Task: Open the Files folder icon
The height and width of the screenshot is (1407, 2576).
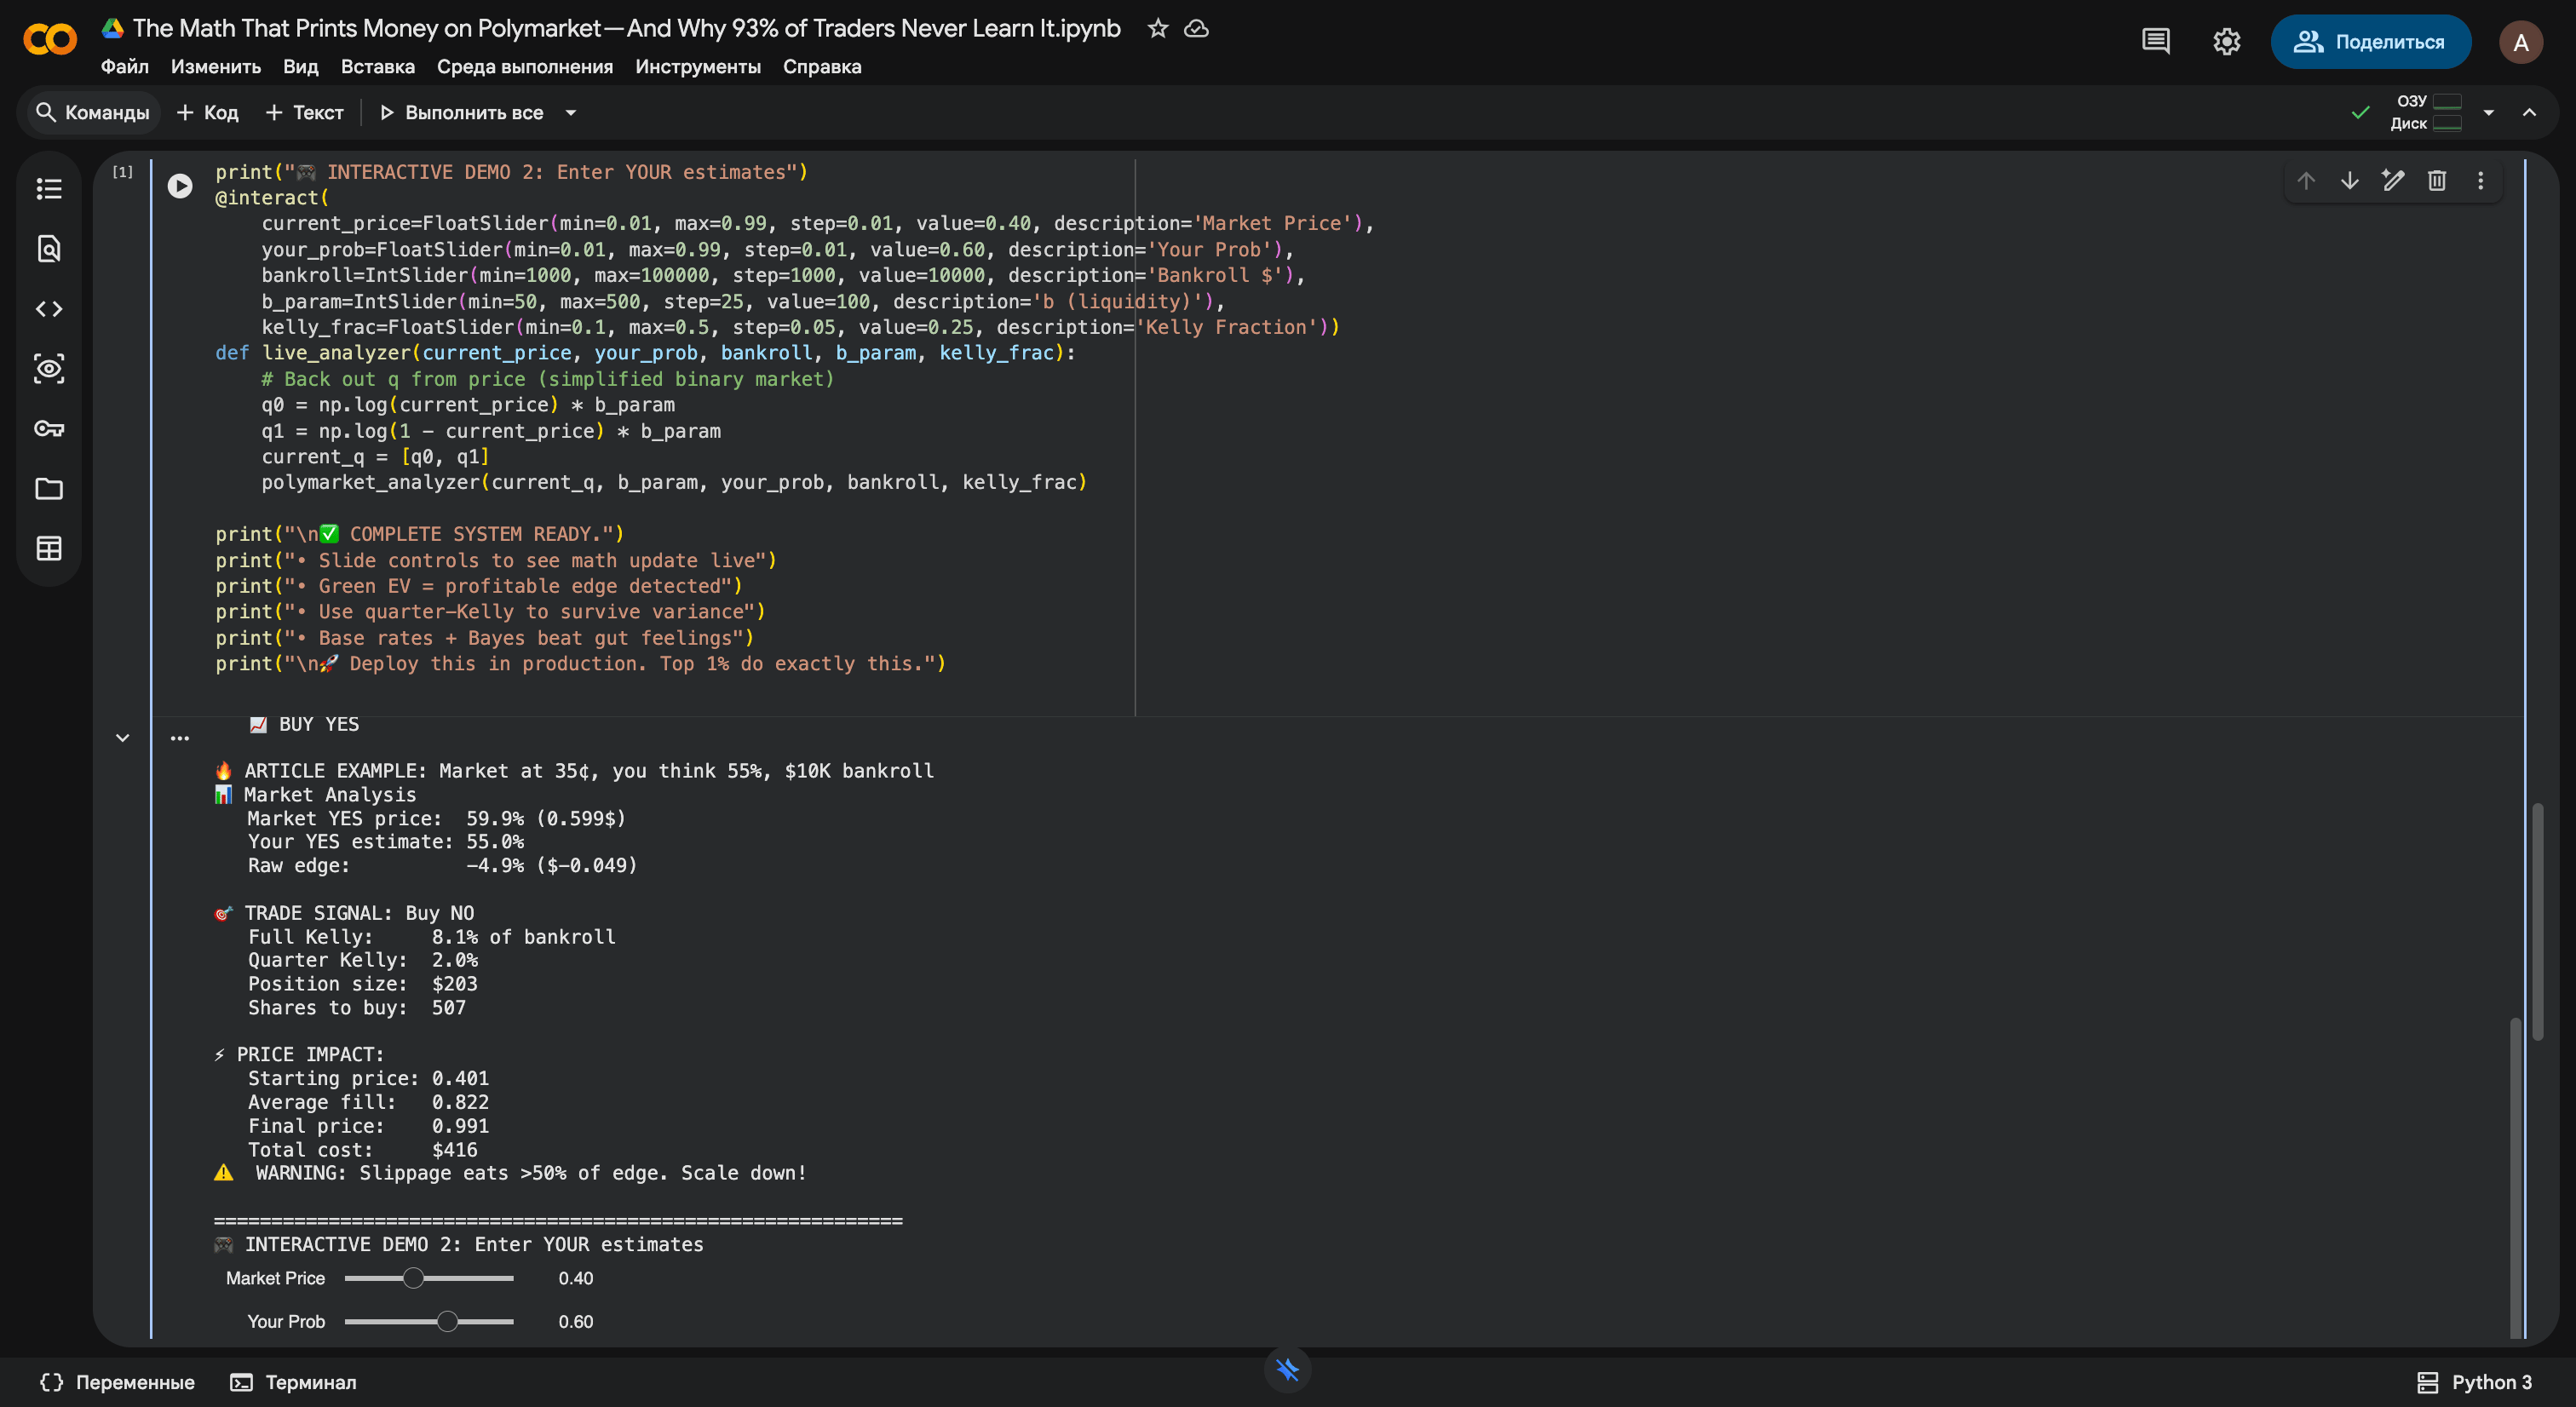Action: click(x=49, y=489)
